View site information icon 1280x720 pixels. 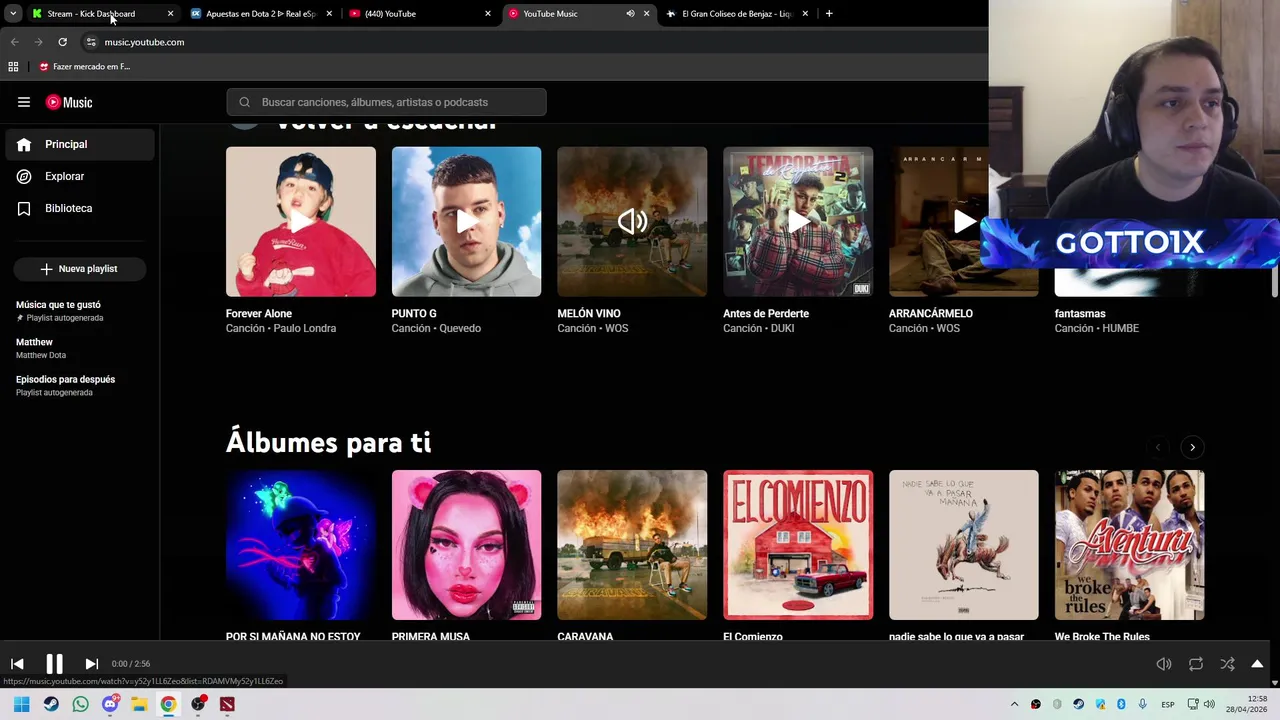[x=91, y=42]
